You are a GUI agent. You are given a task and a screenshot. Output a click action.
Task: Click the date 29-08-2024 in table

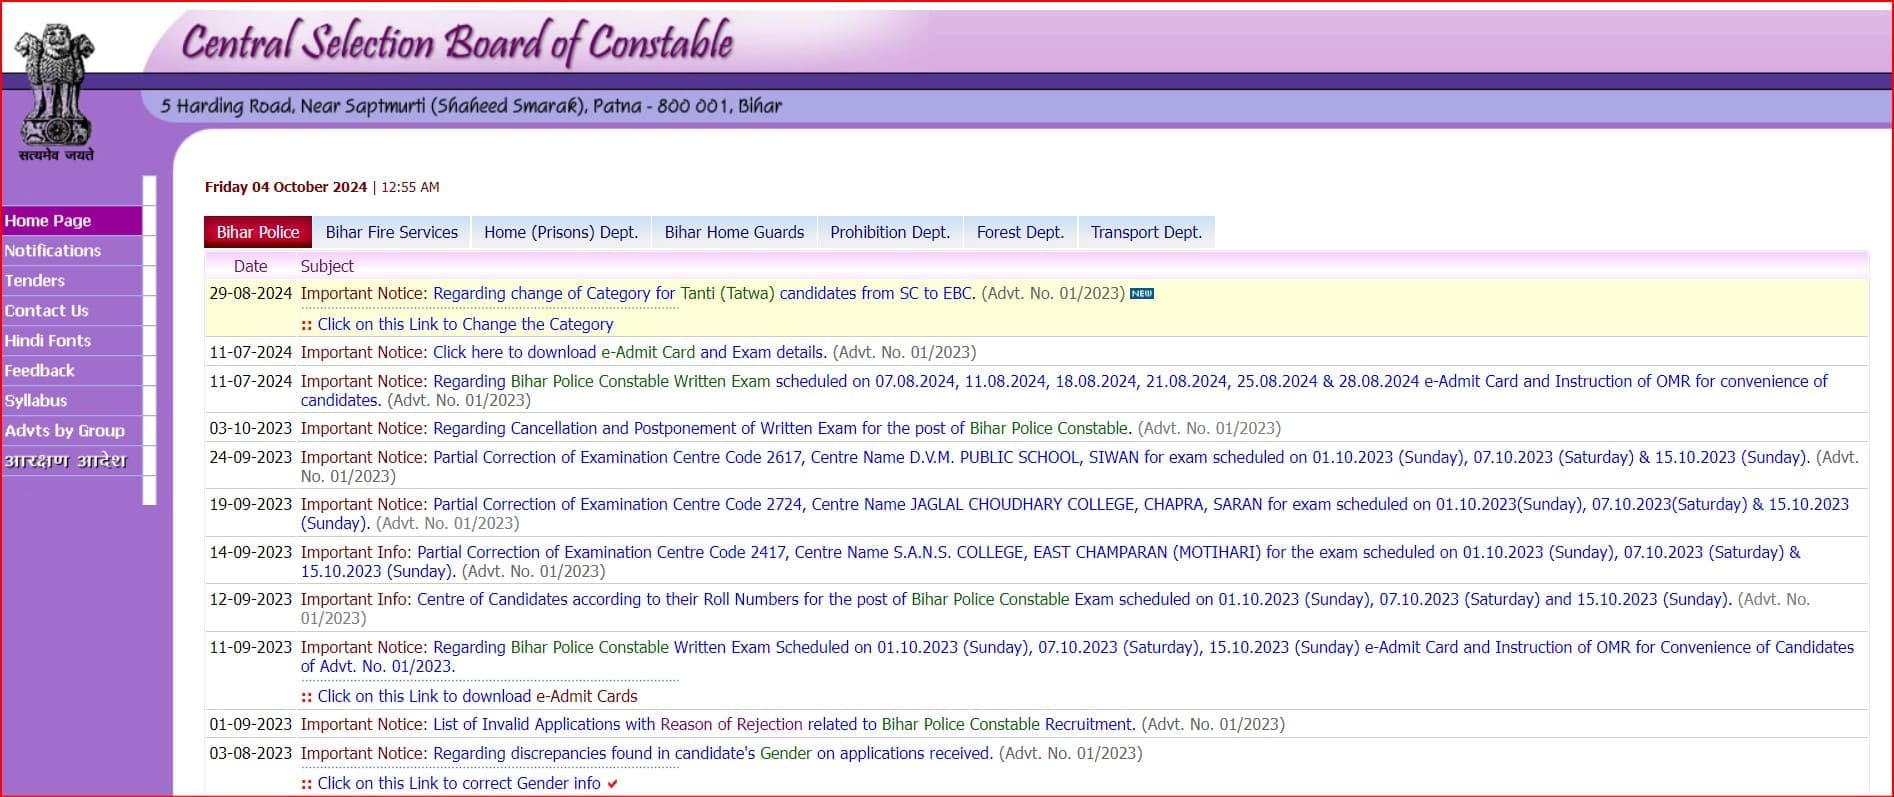(250, 293)
